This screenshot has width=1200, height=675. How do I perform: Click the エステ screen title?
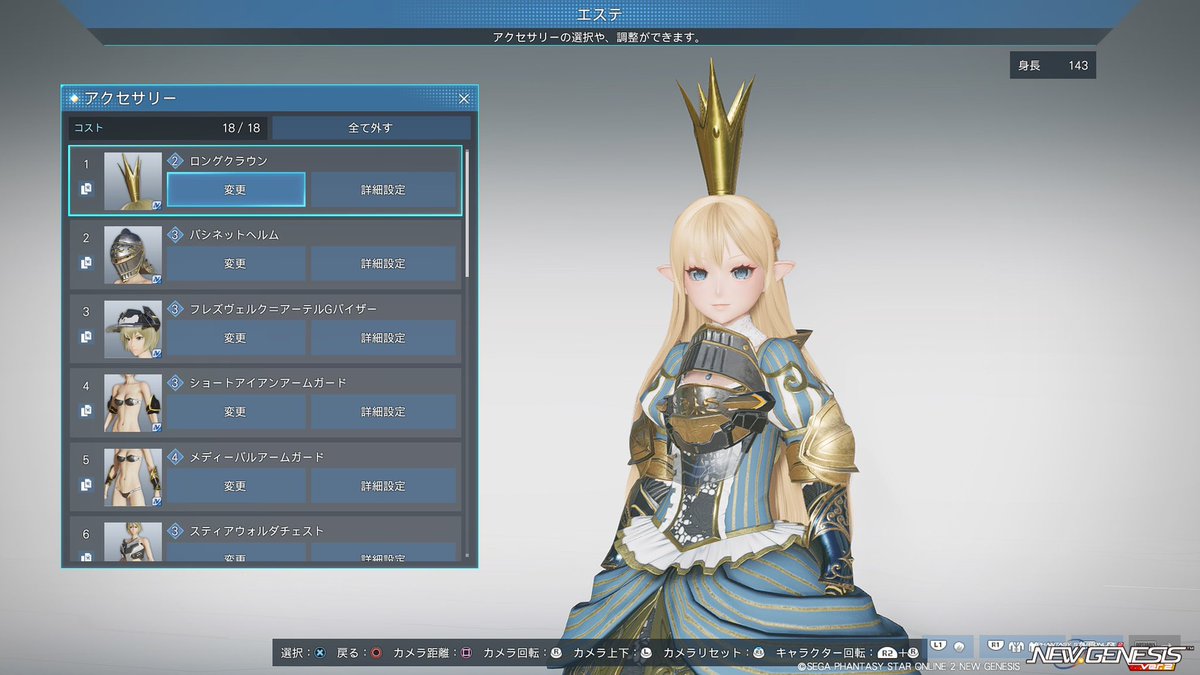point(600,14)
